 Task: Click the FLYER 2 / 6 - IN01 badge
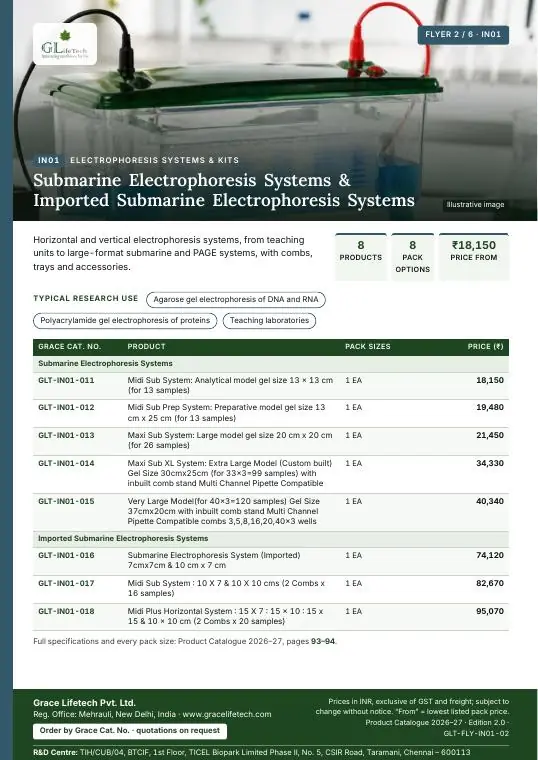(x=463, y=35)
